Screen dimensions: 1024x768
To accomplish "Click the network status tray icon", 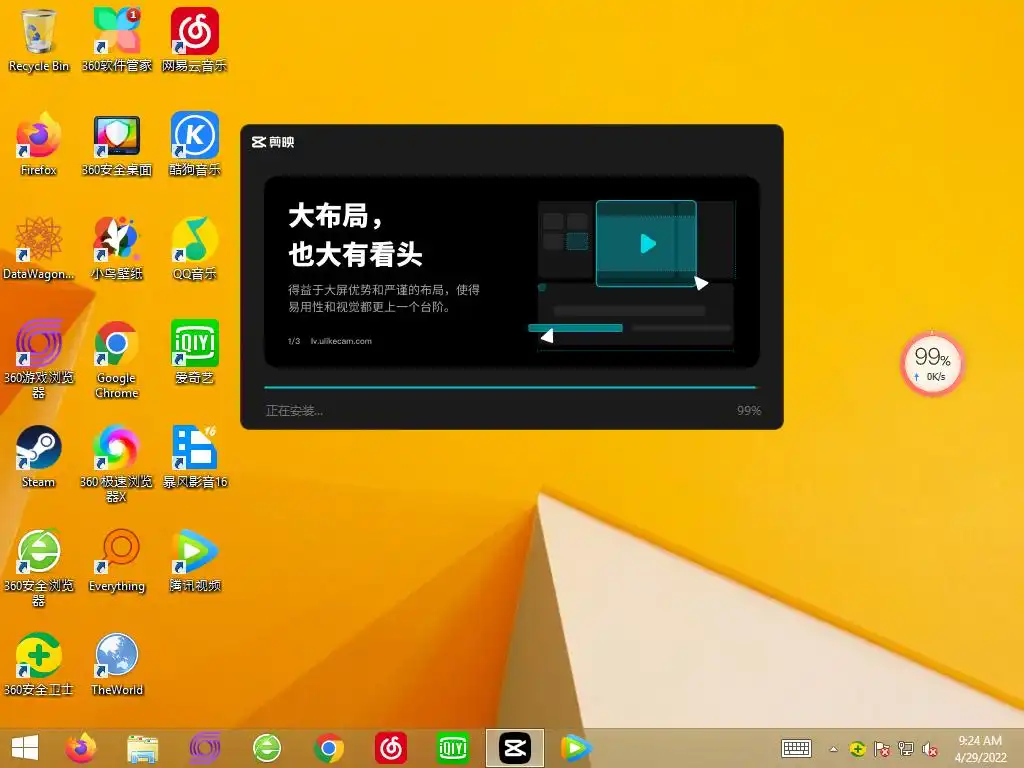I will (905, 749).
